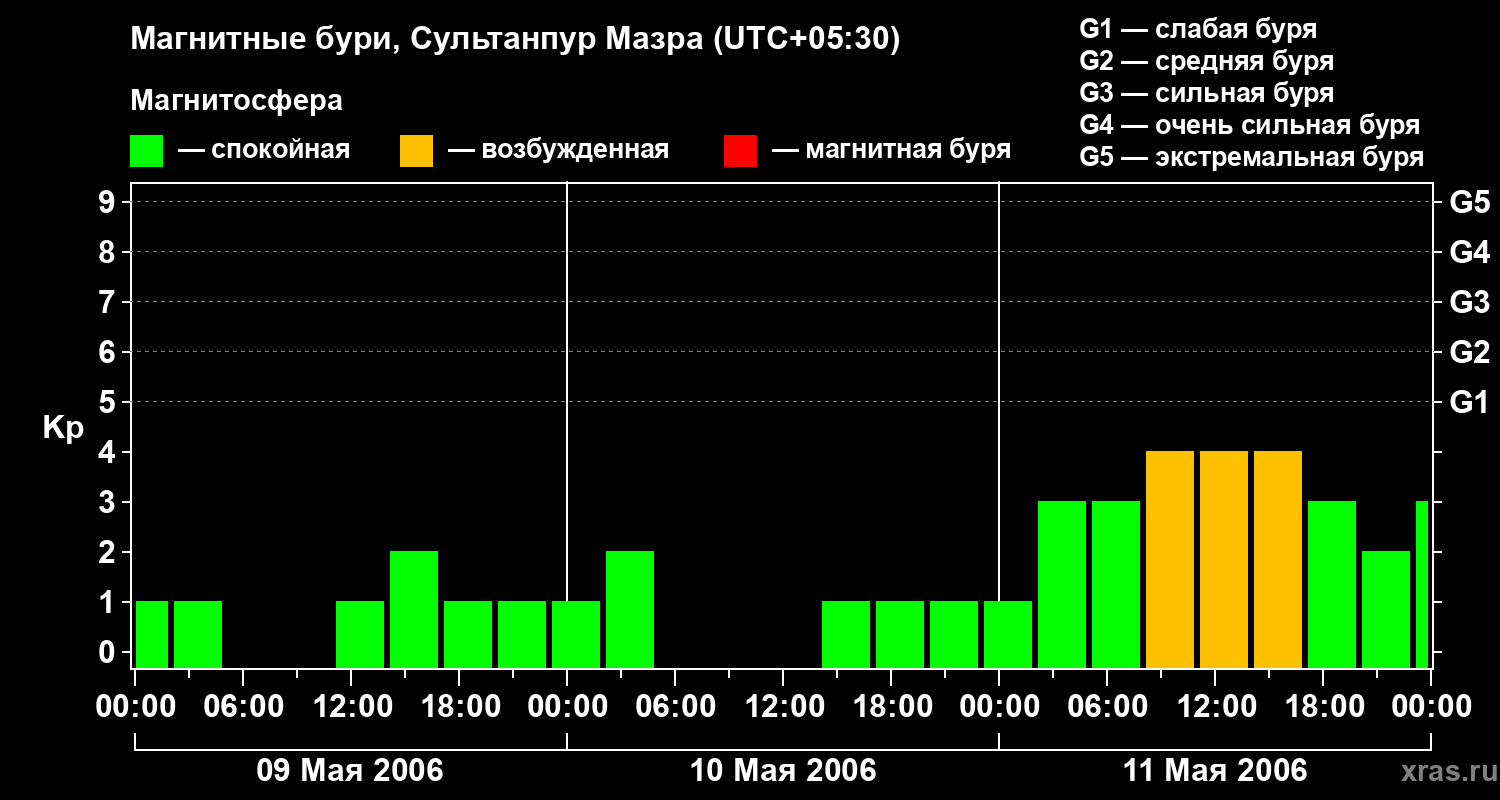Click the G1 label on right axis
Image resolution: width=1500 pixels, height=800 pixels.
tap(1469, 403)
